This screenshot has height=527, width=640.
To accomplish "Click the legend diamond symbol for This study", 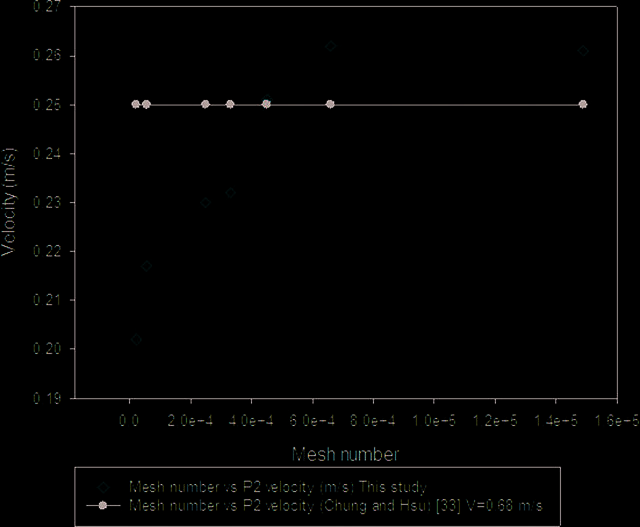I will coord(103,487).
